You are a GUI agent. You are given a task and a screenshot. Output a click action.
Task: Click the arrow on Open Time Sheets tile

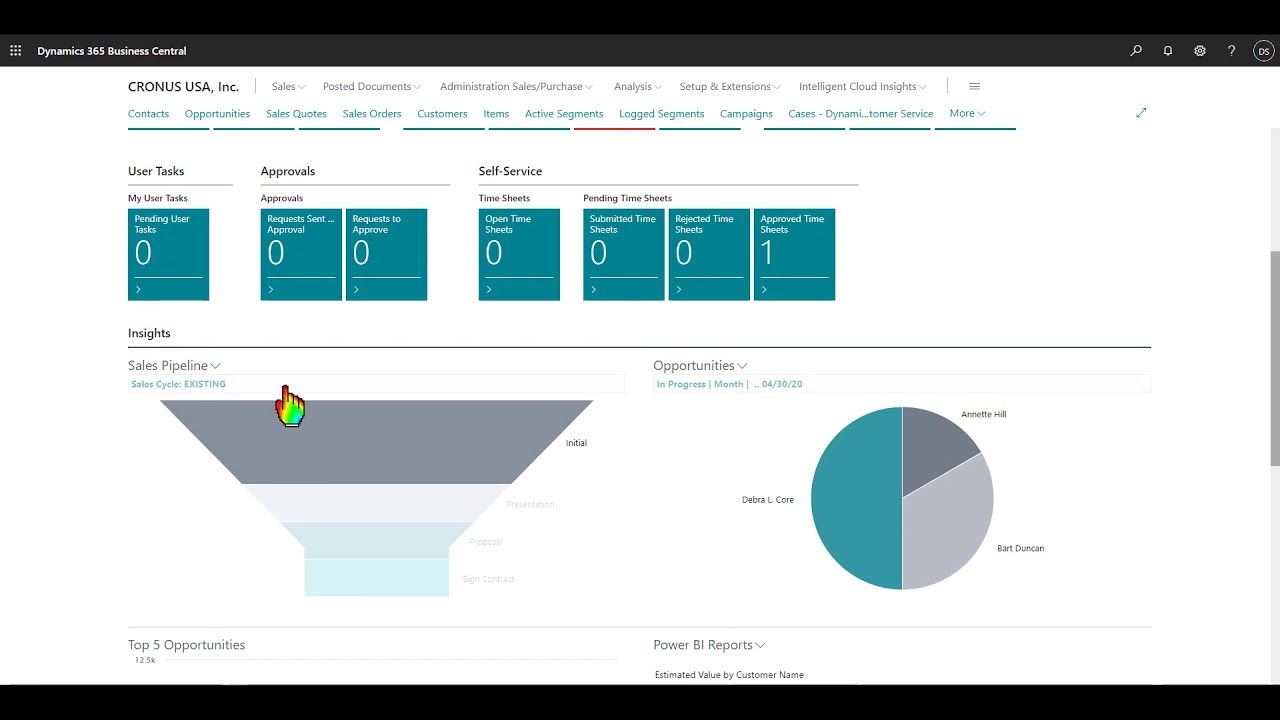tap(489, 290)
